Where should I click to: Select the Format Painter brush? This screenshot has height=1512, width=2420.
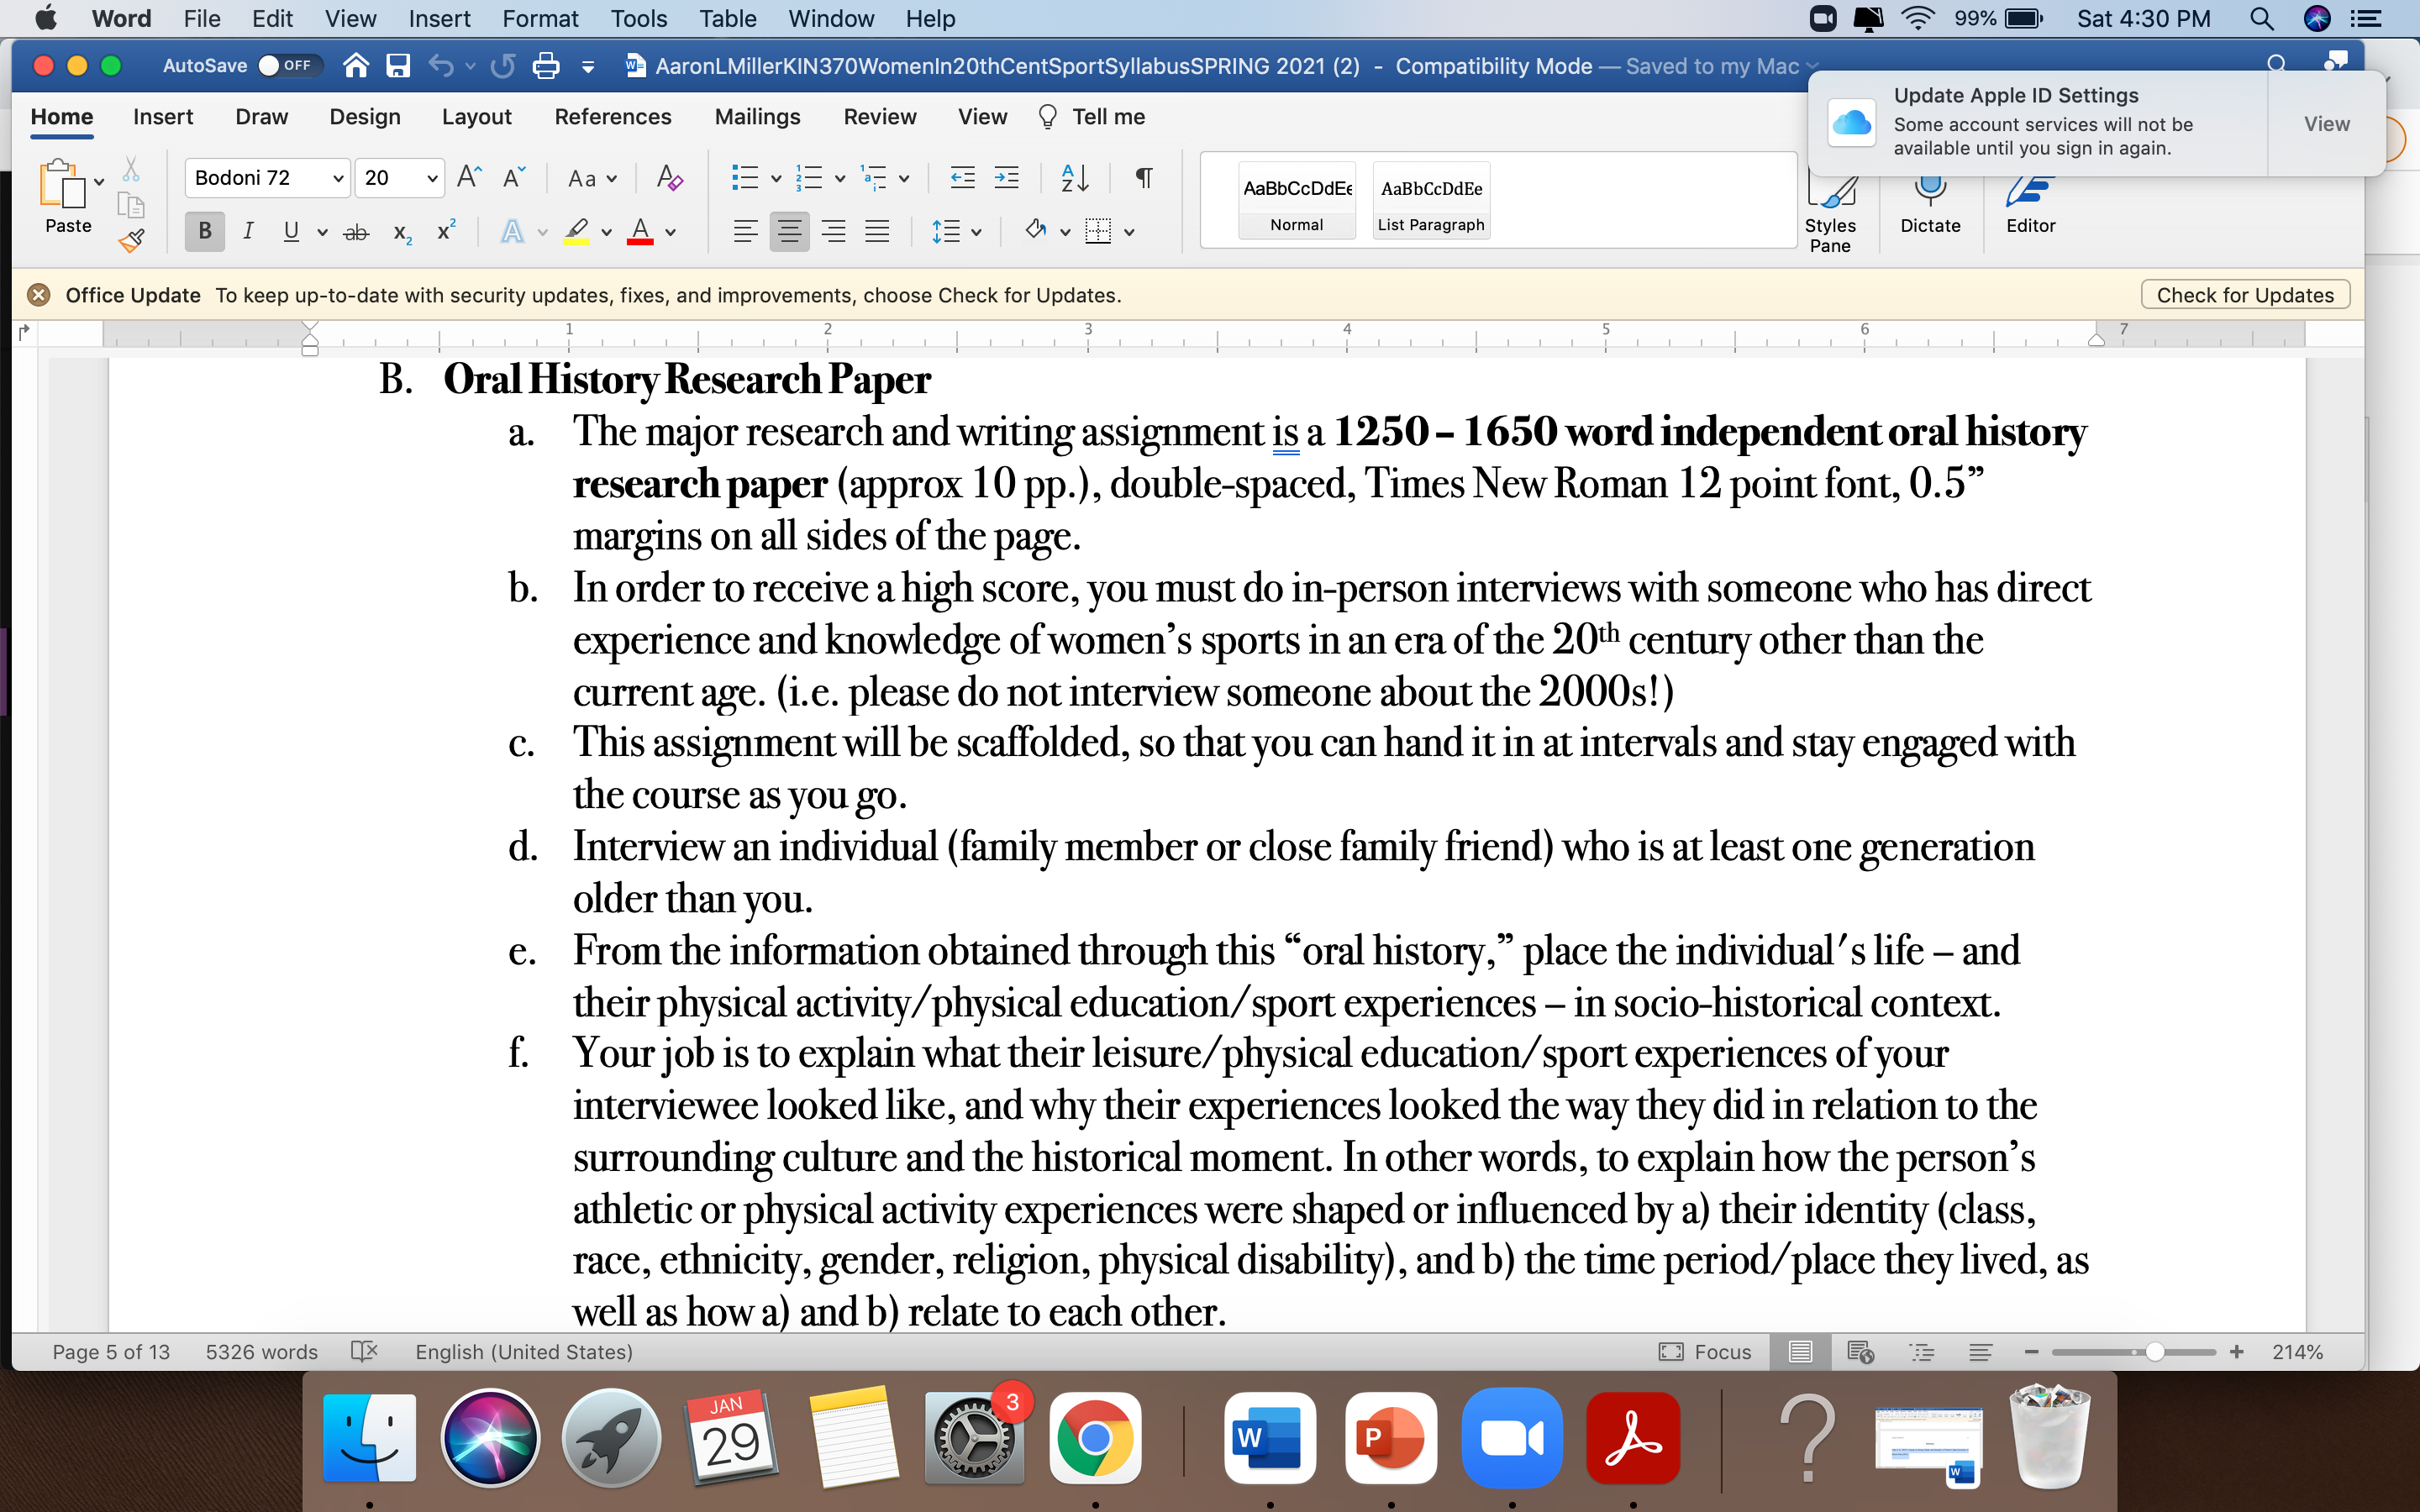[x=131, y=240]
